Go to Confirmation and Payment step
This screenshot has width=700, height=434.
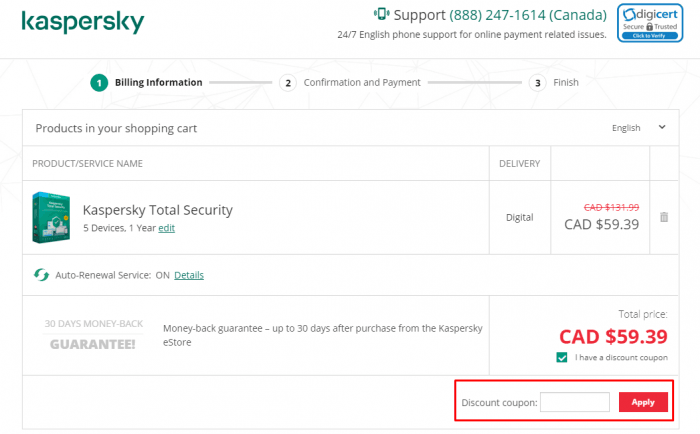coord(362,83)
